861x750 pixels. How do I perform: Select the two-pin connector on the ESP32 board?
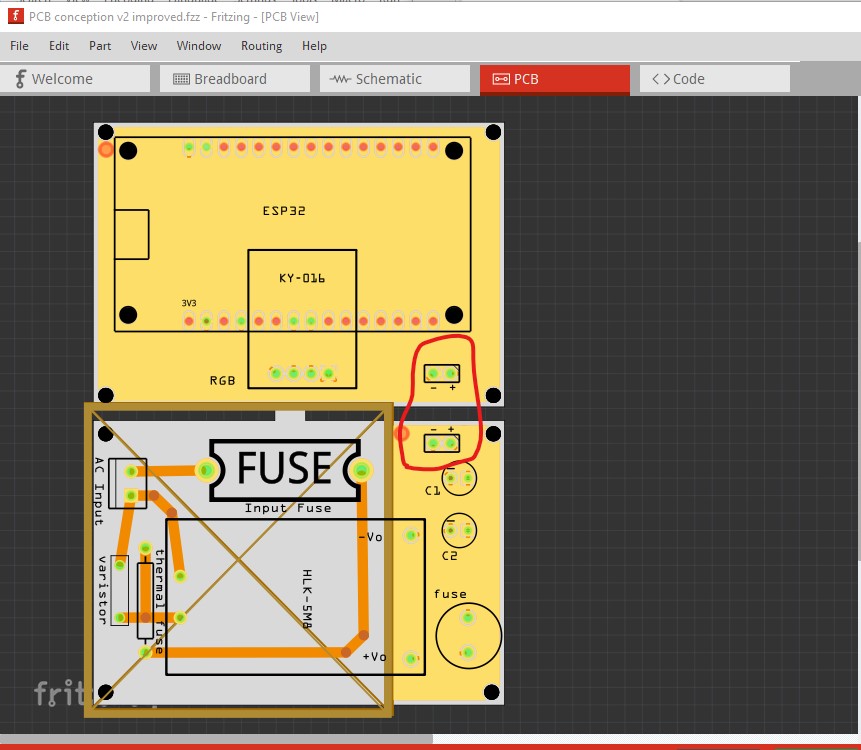click(442, 374)
